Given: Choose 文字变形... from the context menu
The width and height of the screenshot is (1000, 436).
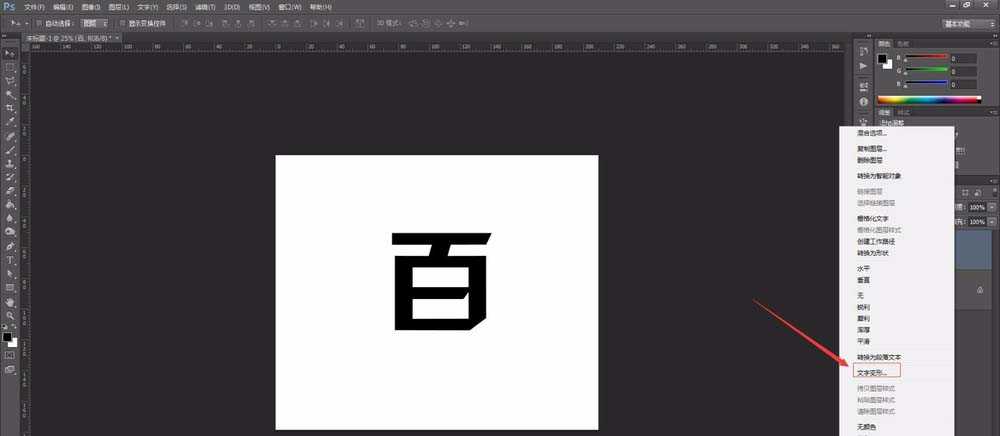Looking at the screenshot, I should (871, 372).
